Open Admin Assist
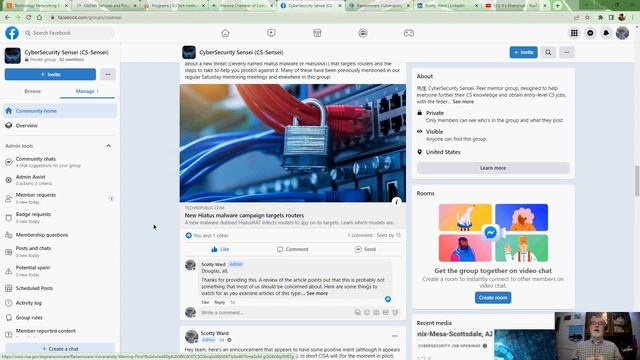The image size is (640, 360). click(x=60, y=180)
